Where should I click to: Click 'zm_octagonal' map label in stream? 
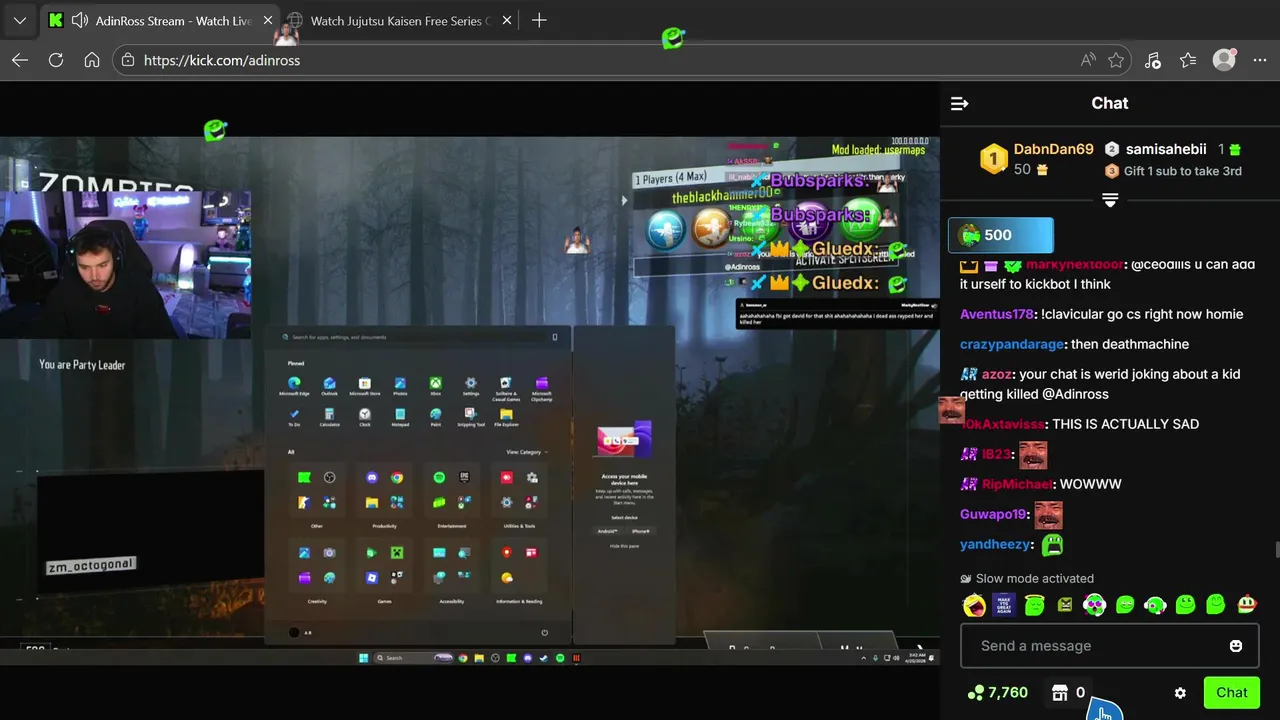[90, 566]
